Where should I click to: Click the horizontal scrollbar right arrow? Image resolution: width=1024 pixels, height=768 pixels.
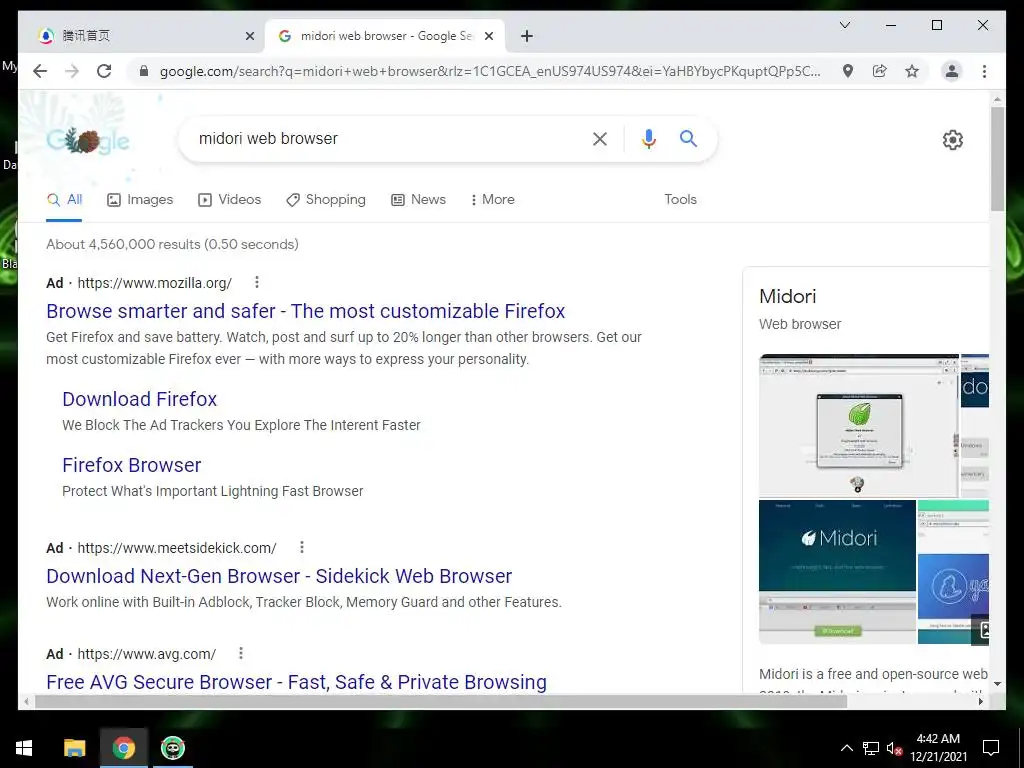pyautogui.click(x=980, y=702)
